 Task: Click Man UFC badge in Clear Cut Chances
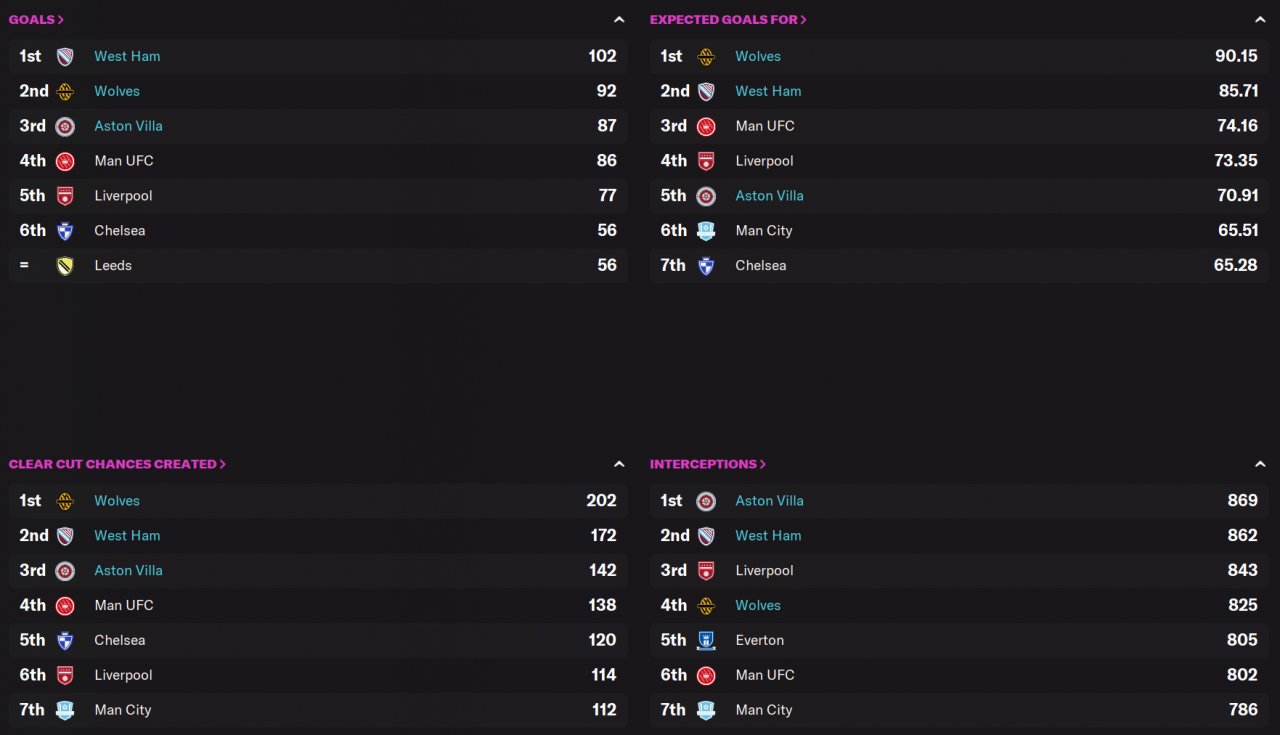pyautogui.click(x=65, y=606)
